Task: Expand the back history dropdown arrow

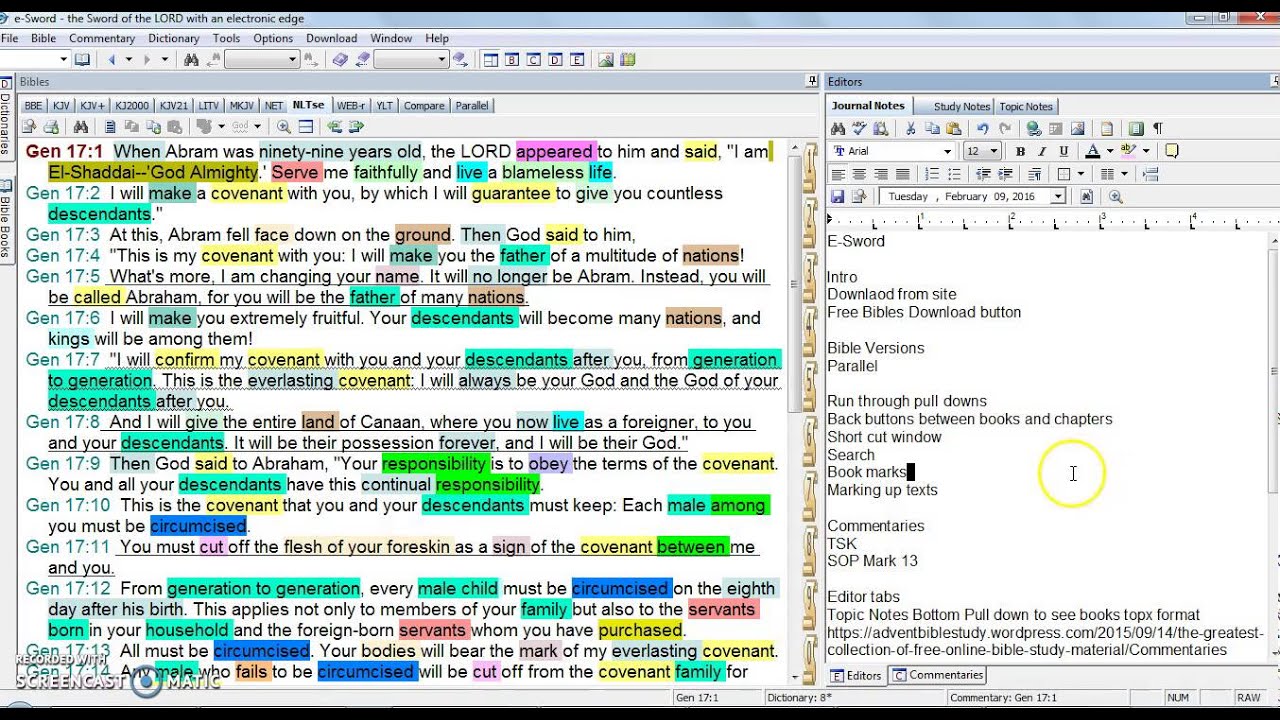Action: coord(129,60)
